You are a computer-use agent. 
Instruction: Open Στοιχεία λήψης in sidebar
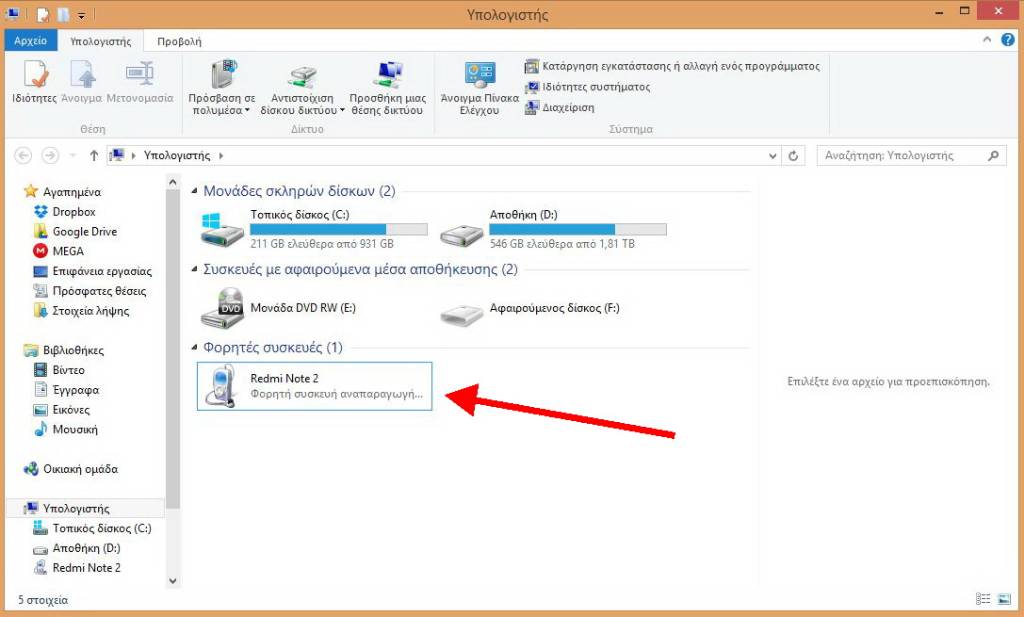[x=82, y=311]
